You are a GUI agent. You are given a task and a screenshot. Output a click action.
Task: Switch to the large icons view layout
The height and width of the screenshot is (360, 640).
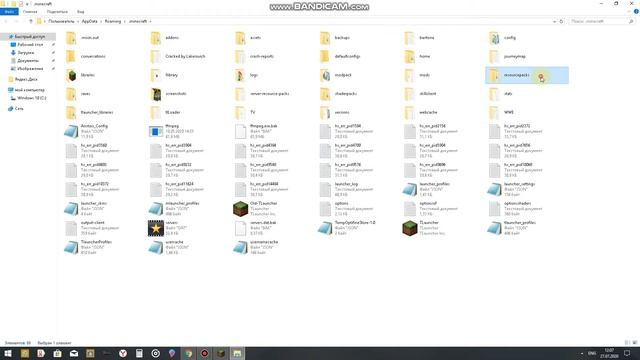634,343
